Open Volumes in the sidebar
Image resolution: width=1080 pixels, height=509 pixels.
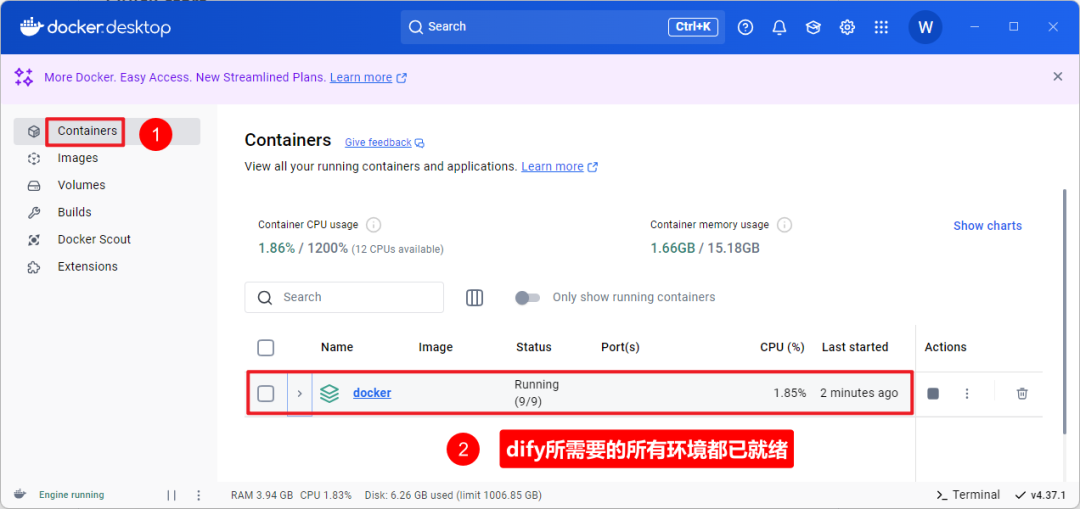pyautogui.click(x=107, y=185)
